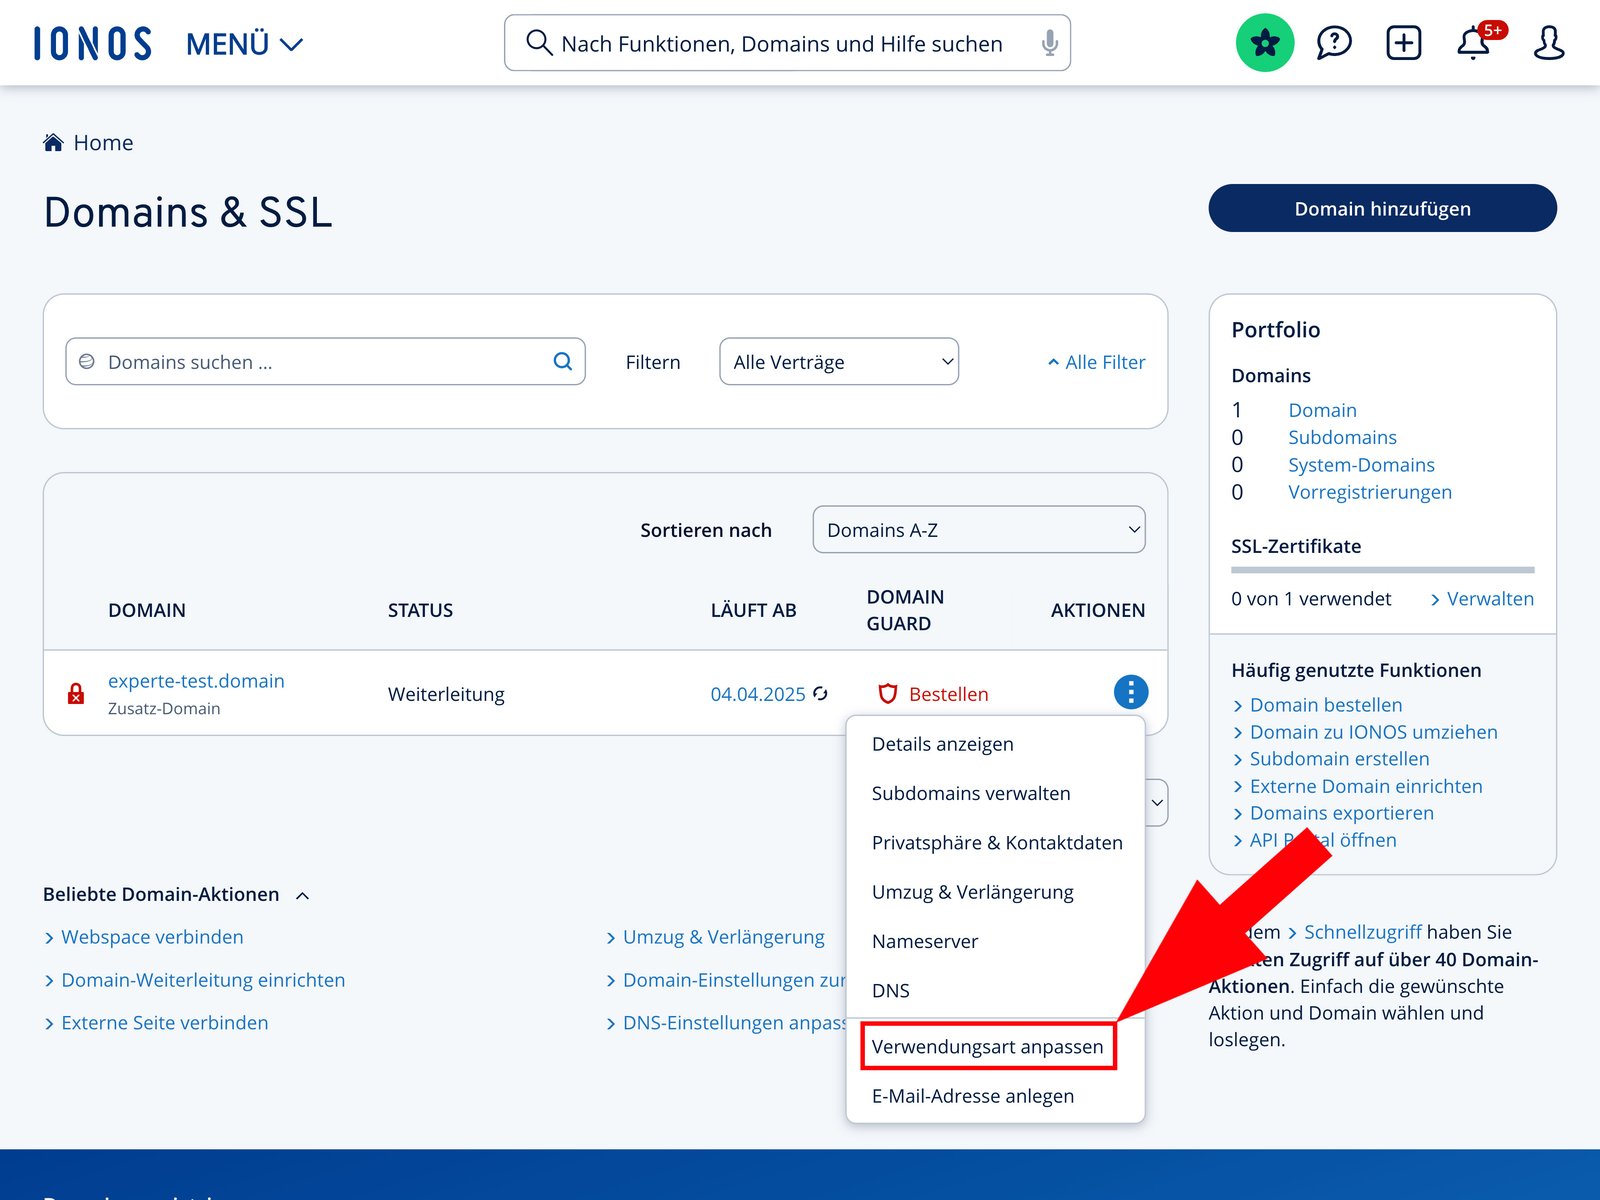The height and width of the screenshot is (1200, 1600).
Task: Click the help question mark icon
Action: tap(1334, 42)
